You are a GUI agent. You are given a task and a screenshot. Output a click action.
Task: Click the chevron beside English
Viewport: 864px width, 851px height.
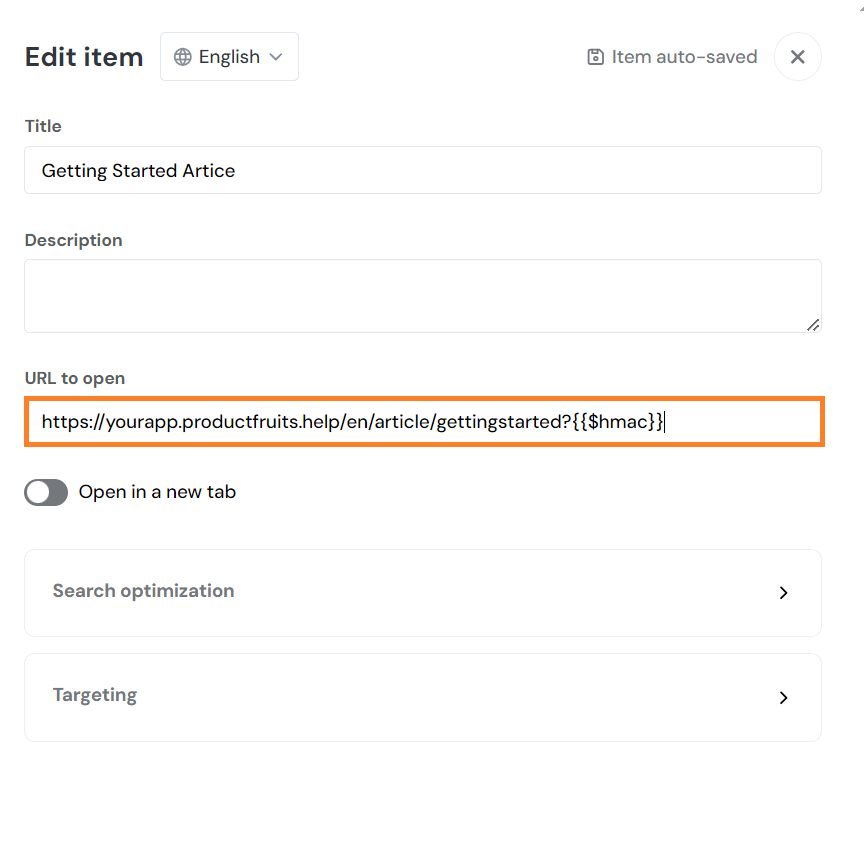tap(276, 57)
